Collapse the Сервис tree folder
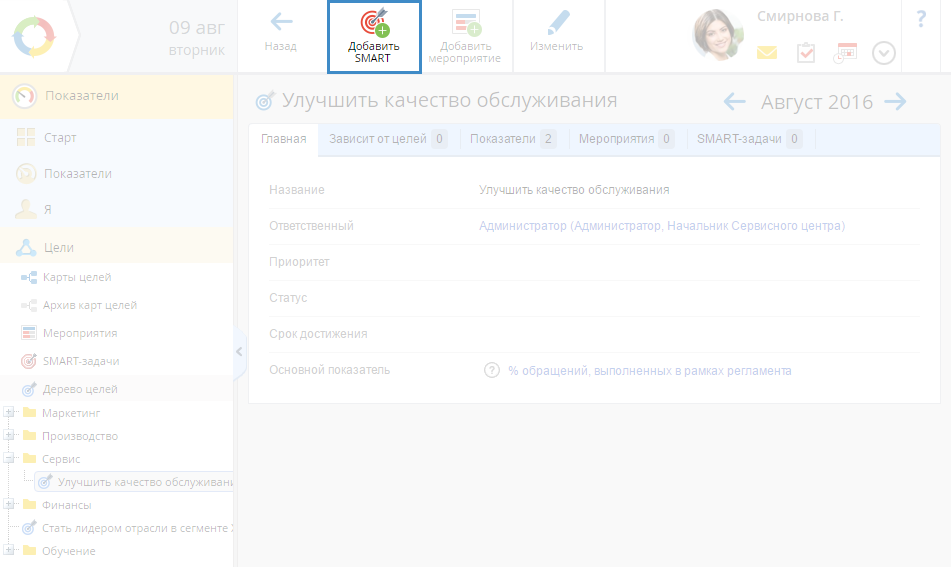This screenshot has height=567, width=951. pos(9,458)
